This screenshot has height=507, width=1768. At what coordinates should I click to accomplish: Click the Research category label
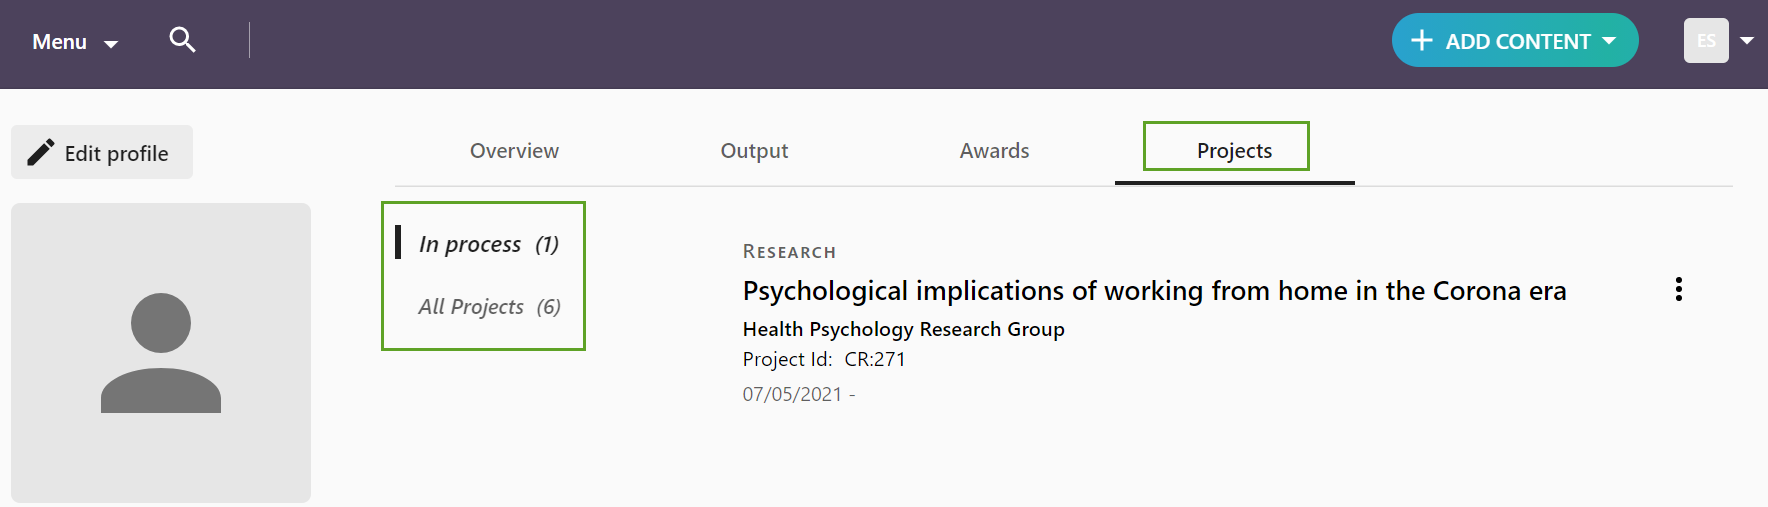789,252
